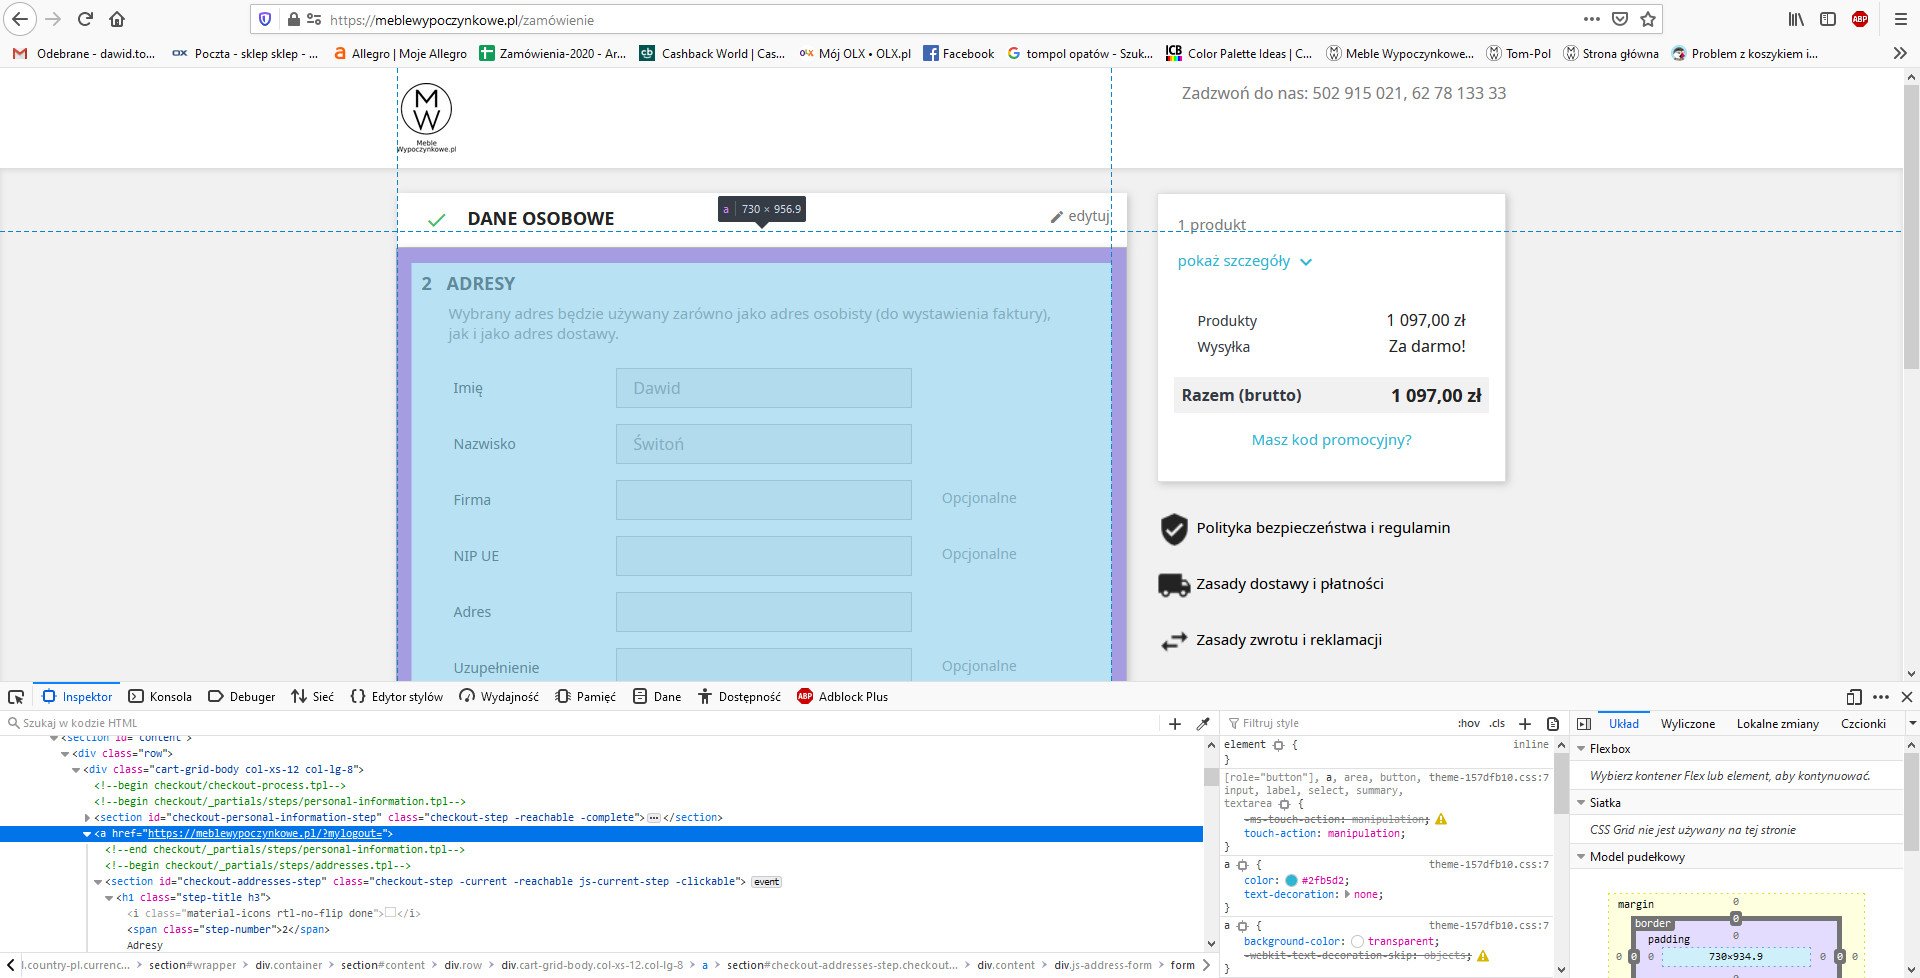Image resolution: width=1920 pixels, height=978 pixels.
Task: Open the Sieć tab
Action: 312,697
